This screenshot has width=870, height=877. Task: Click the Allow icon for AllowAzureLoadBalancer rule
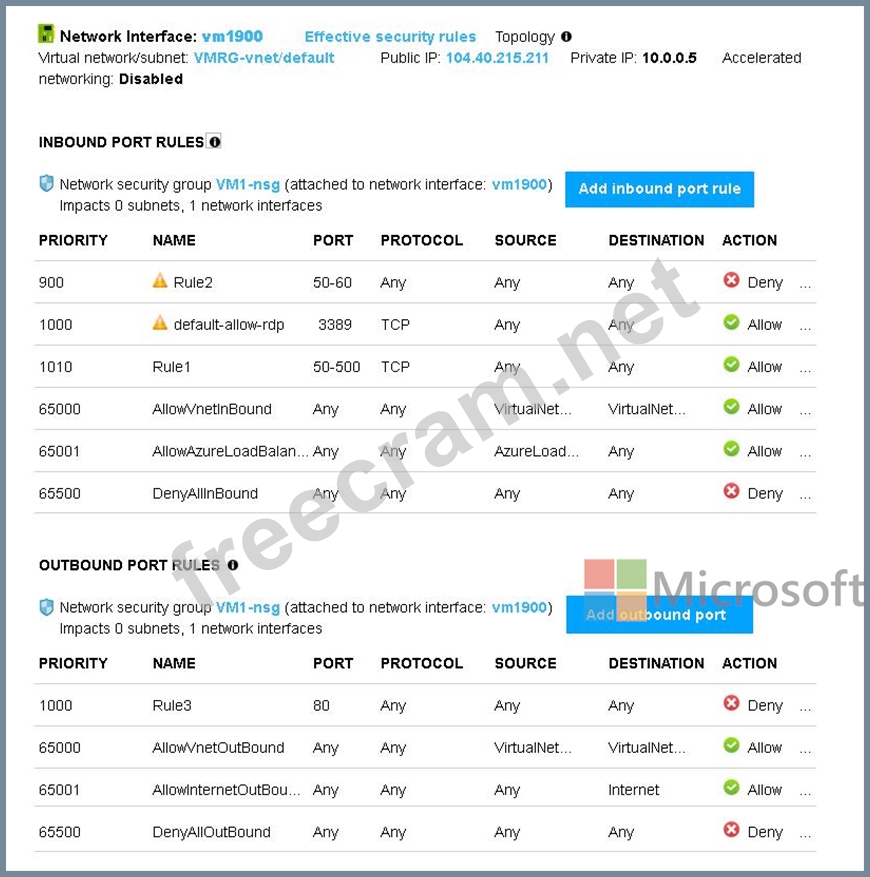coord(731,449)
